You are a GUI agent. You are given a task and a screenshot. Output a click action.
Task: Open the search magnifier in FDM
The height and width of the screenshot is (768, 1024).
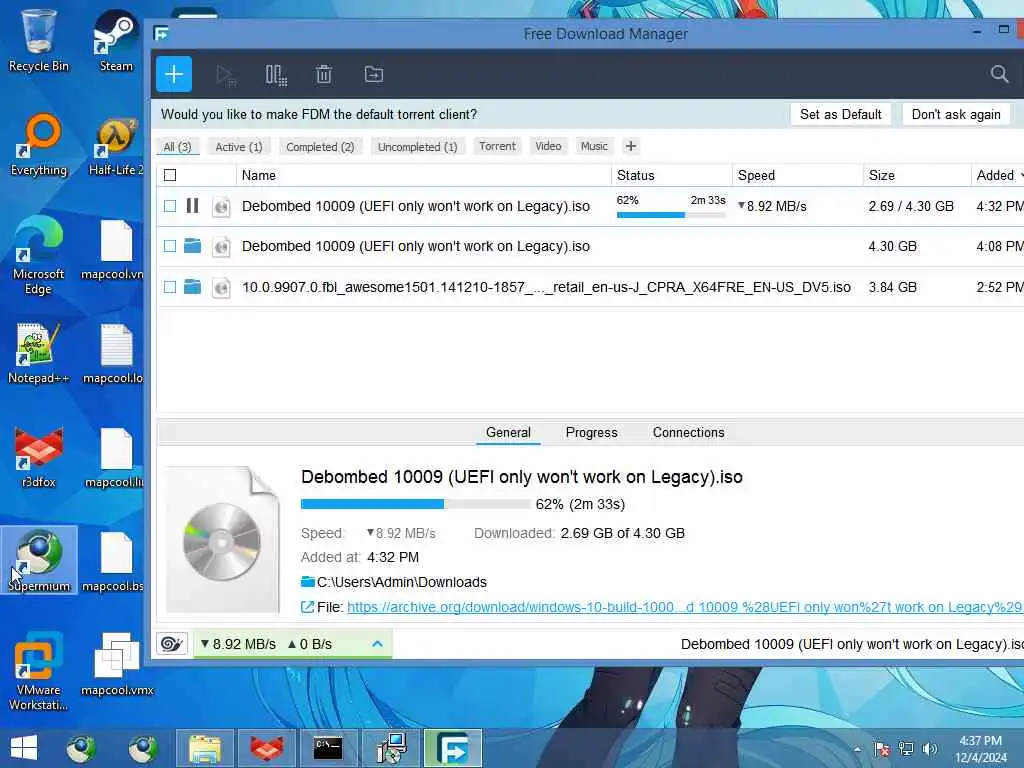click(x=999, y=74)
